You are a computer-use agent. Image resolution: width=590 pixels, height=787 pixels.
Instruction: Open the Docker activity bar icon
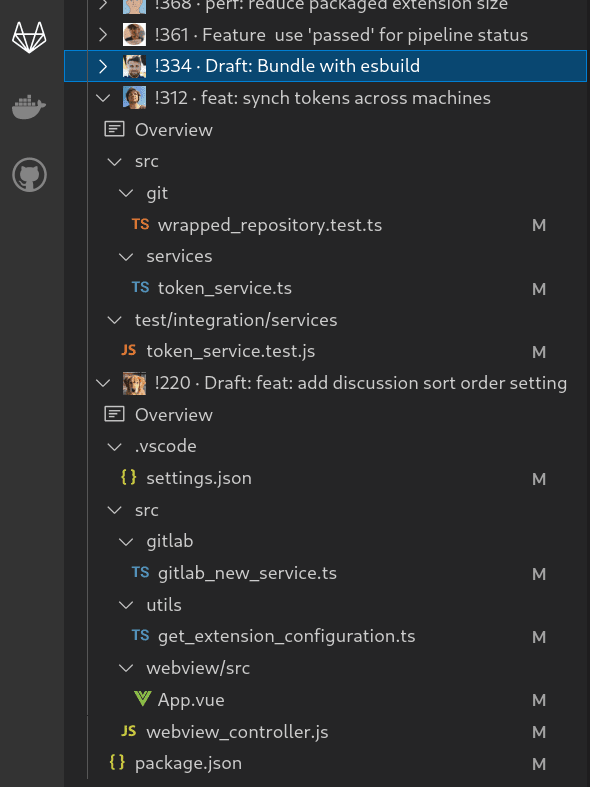point(29,106)
